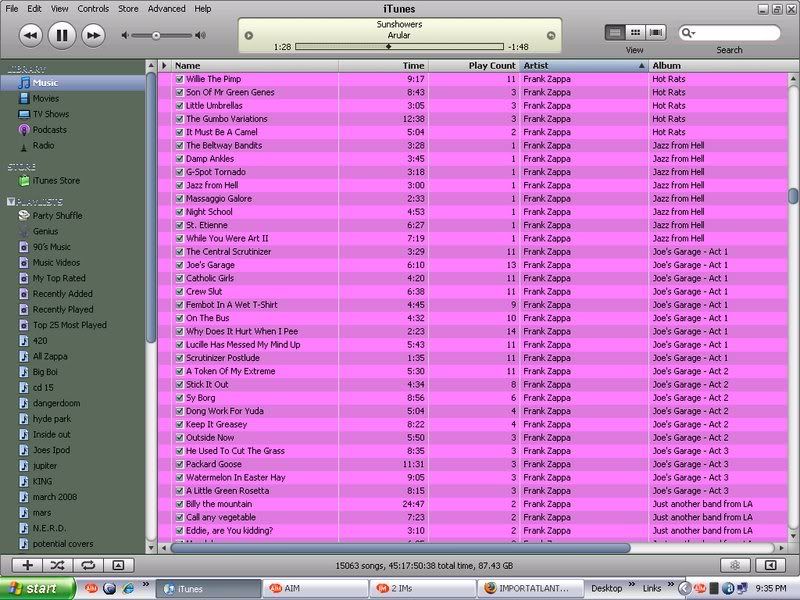The width and height of the screenshot is (800, 600).
Task: Open the 90's Music smart playlist
Action: click(x=52, y=247)
